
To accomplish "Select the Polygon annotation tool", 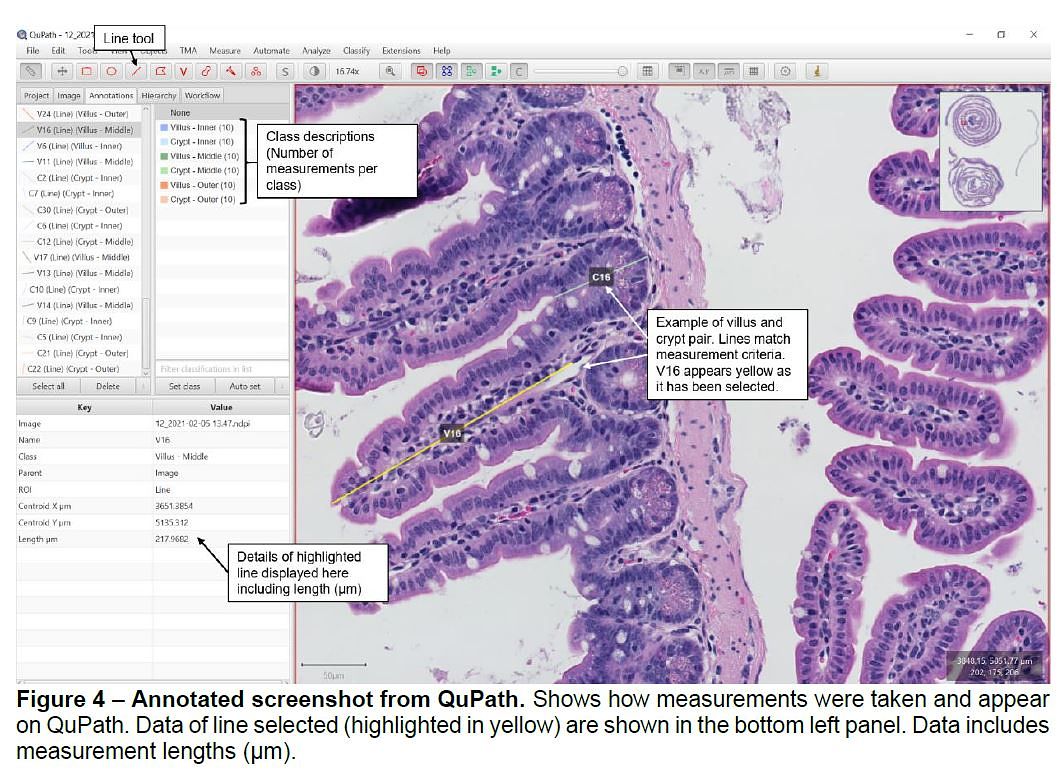I will pos(159,71).
